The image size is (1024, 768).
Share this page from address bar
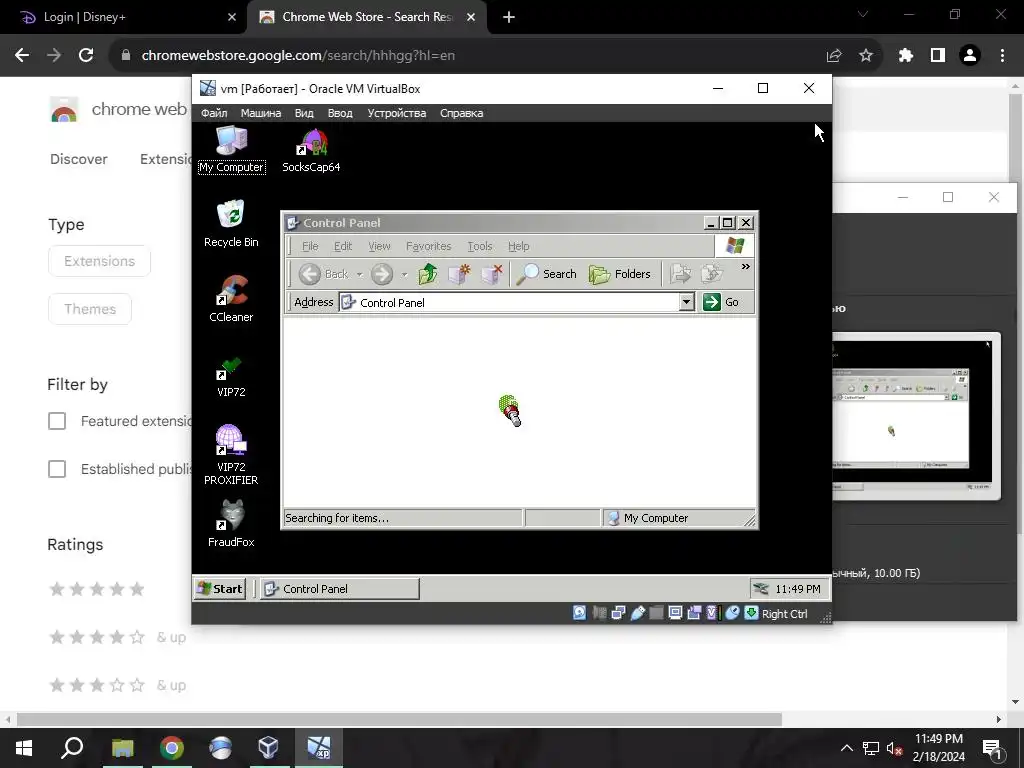click(834, 56)
